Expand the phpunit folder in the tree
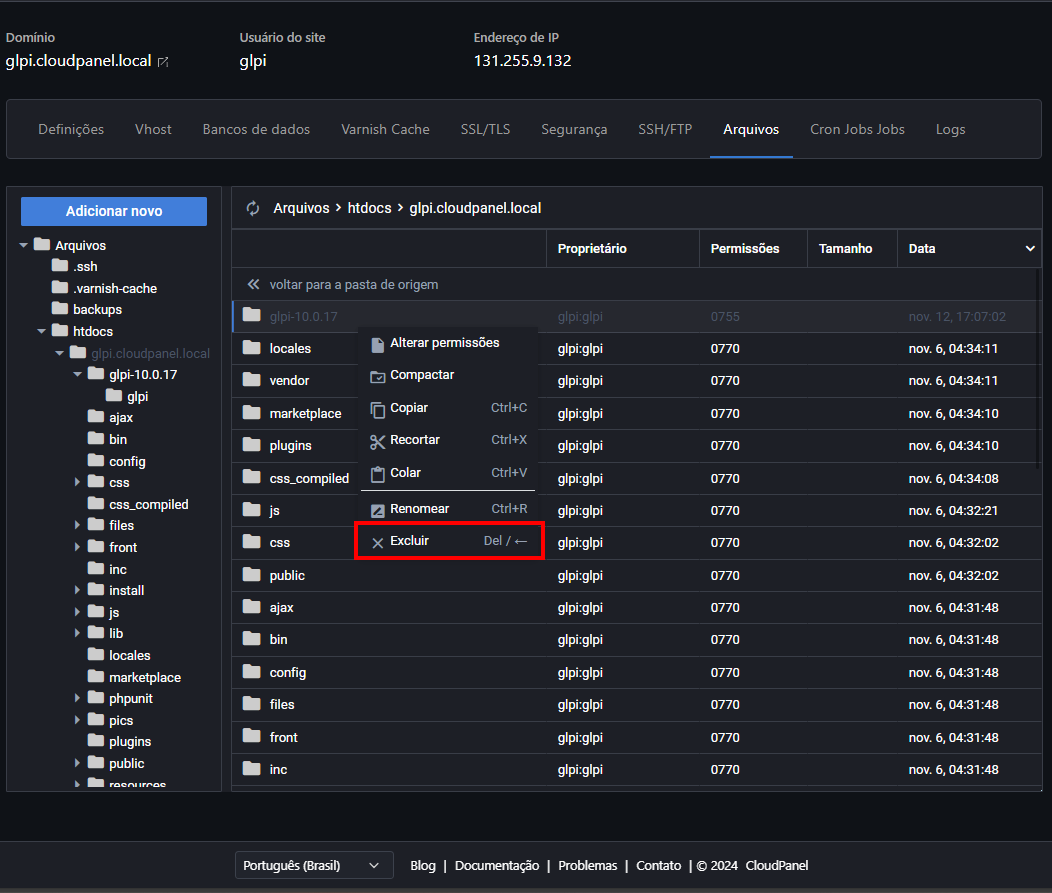The image size is (1052, 893). (x=78, y=699)
